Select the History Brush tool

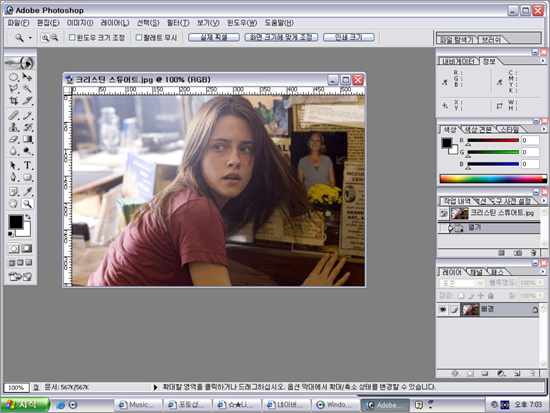(x=27, y=127)
